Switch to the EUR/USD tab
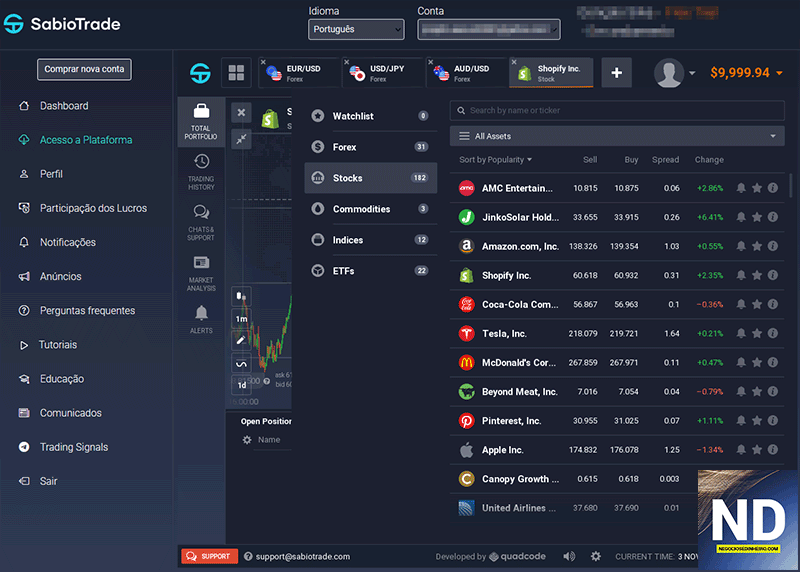Screen dimensions: 800x572 click(x=299, y=73)
